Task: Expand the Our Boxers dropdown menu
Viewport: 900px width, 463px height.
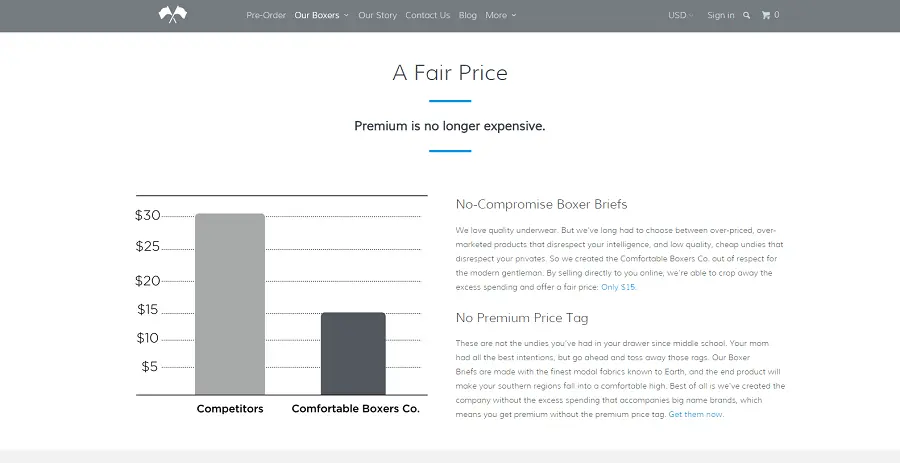Action: pos(321,16)
